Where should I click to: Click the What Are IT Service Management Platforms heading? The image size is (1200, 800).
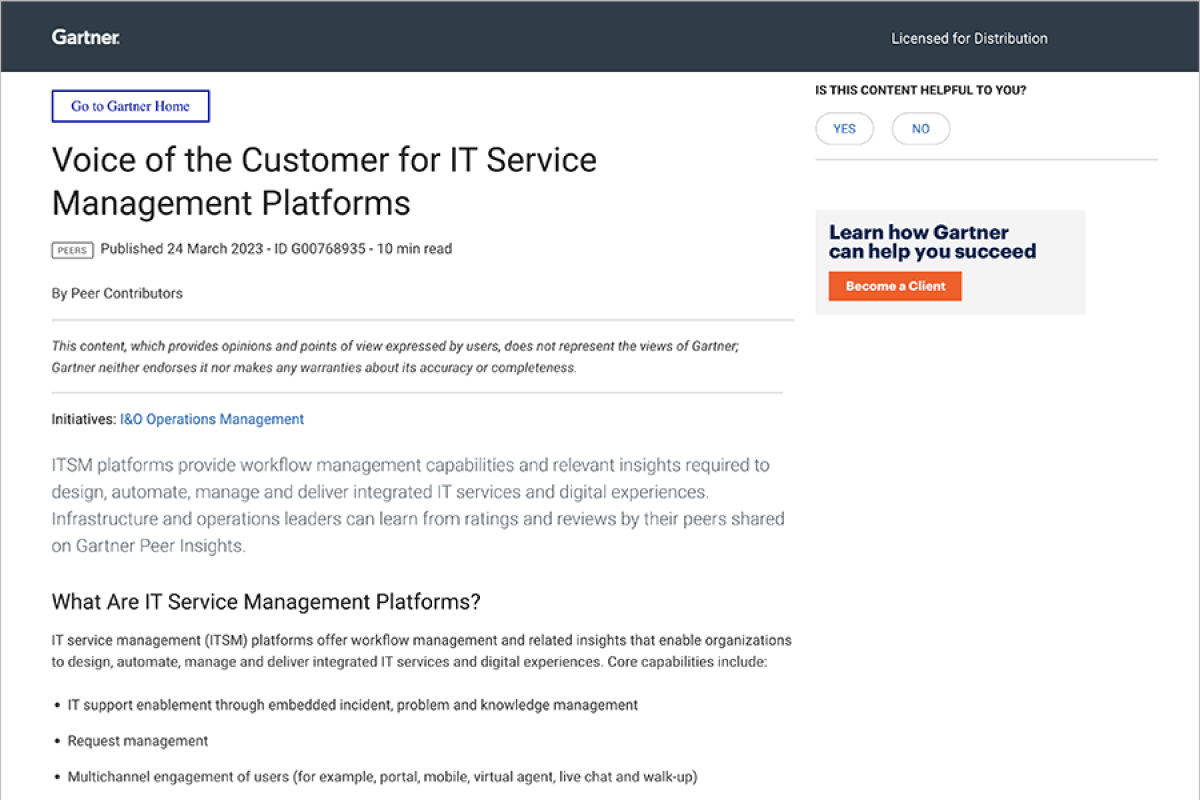click(x=266, y=602)
